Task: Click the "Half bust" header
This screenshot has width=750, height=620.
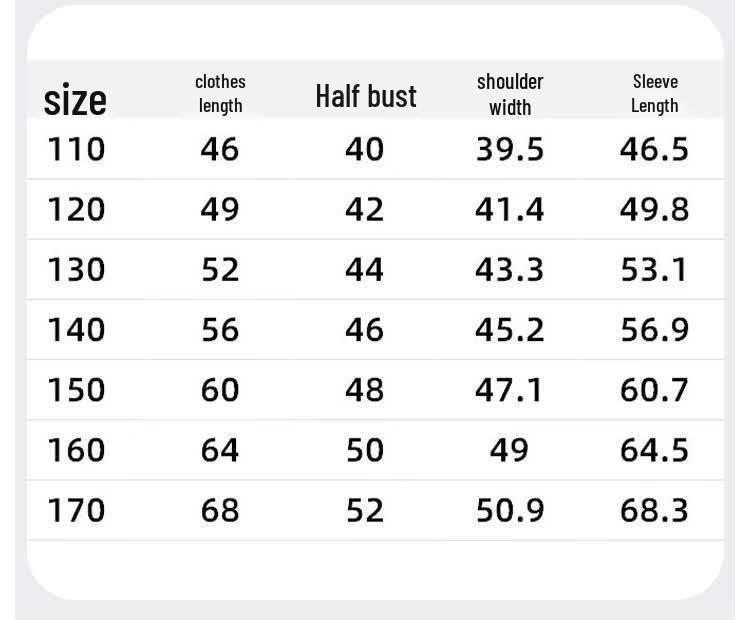Action: 366,96
